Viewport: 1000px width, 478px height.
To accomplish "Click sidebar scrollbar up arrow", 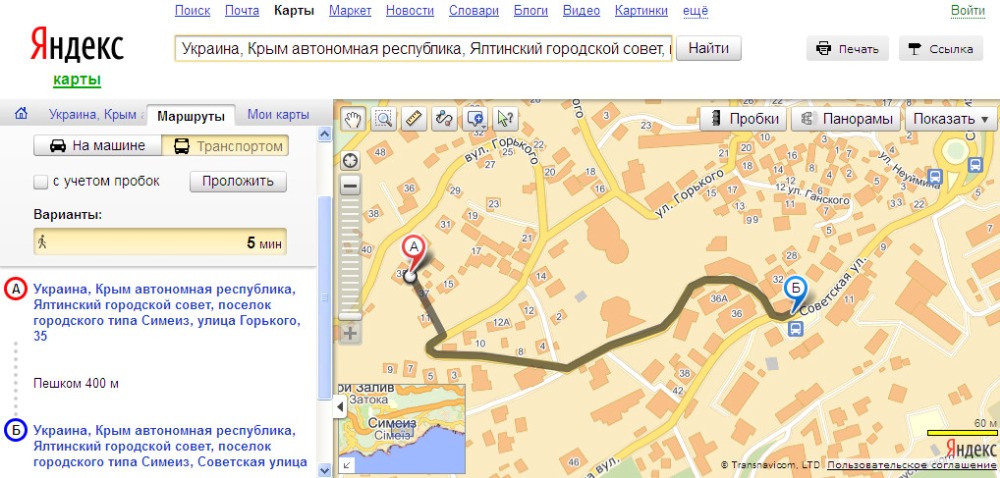I will pyautogui.click(x=325, y=134).
